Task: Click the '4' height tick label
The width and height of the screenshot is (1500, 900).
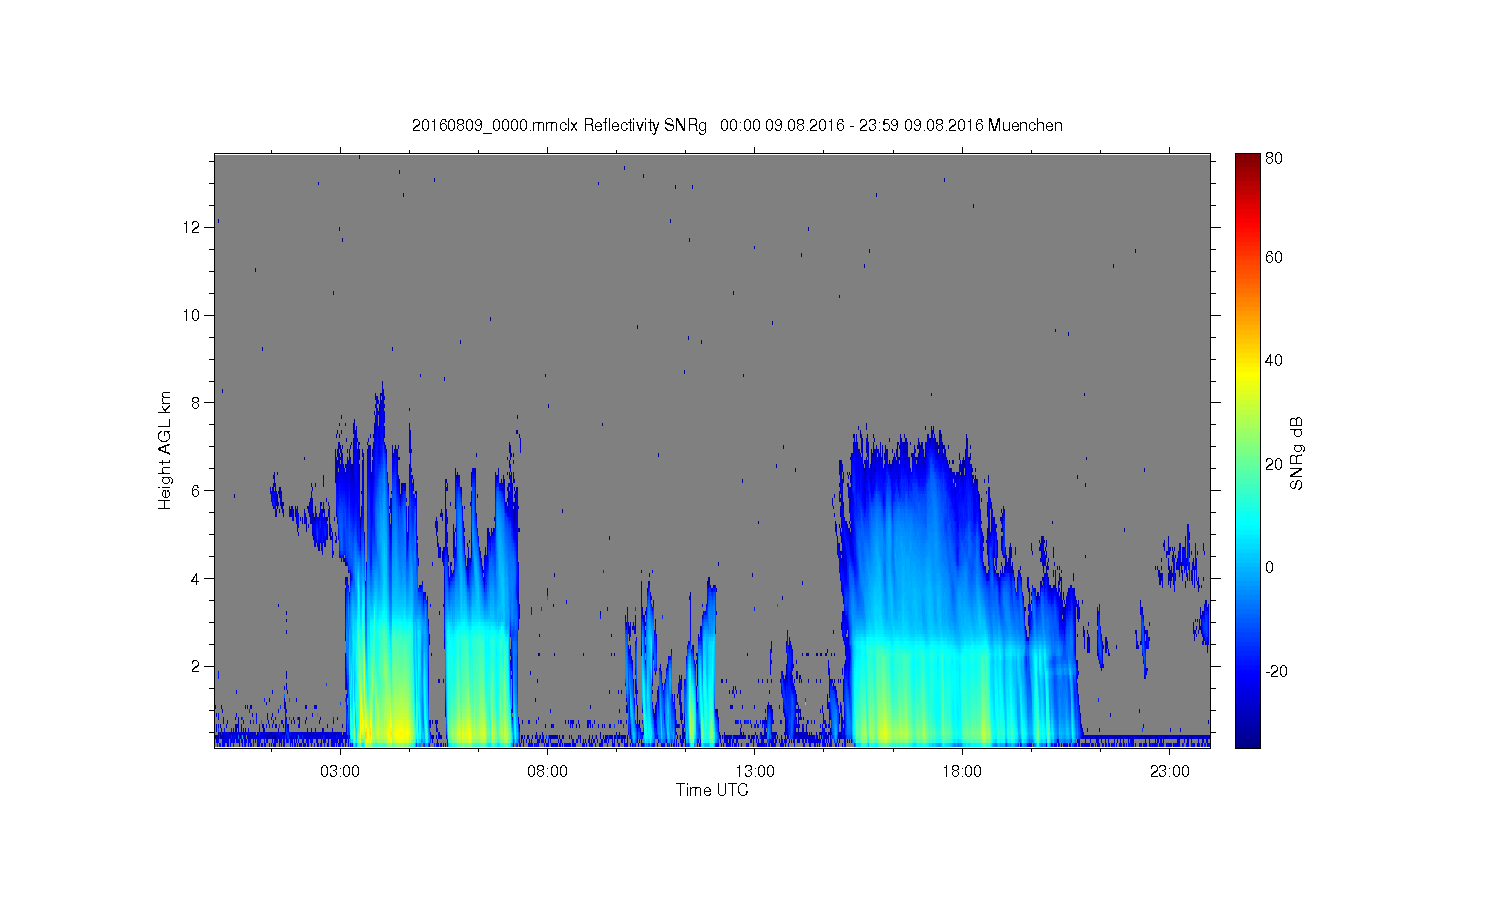Action: pyautogui.click(x=197, y=578)
